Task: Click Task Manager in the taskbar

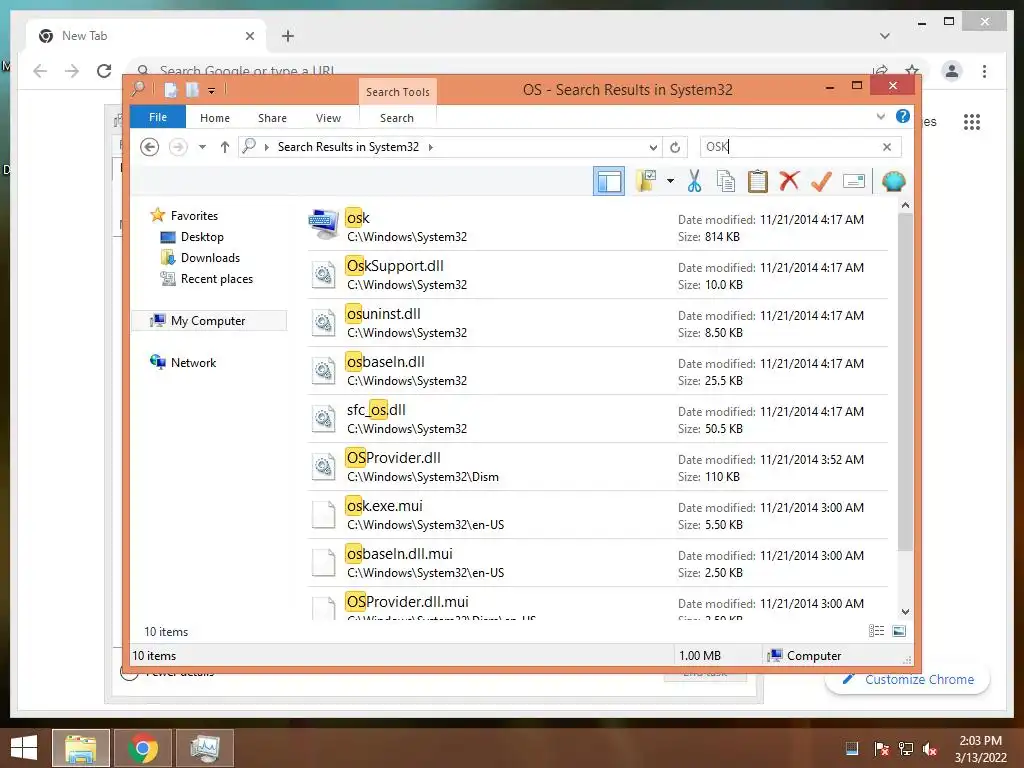Action: [205, 748]
